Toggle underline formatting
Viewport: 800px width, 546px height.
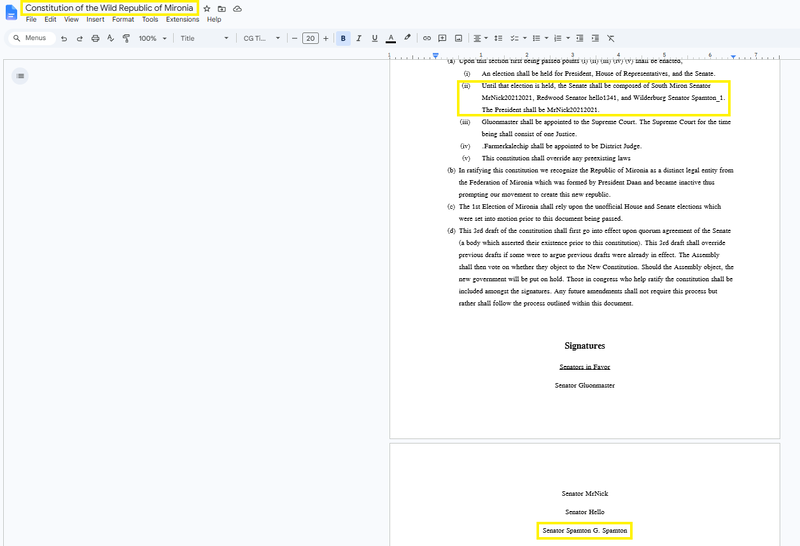[x=374, y=38]
